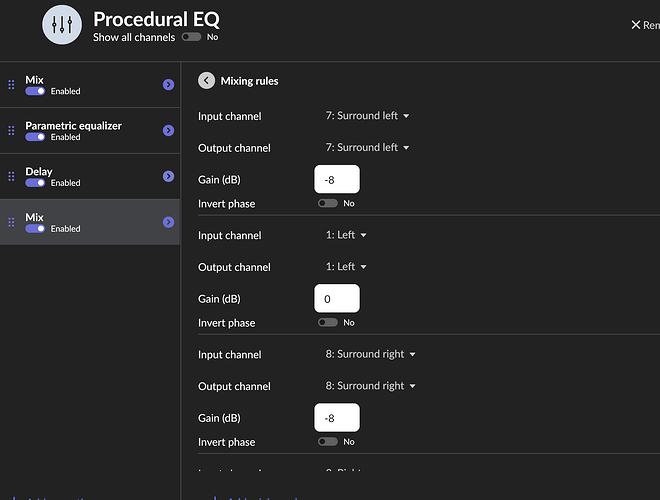660x500 pixels.
Task: Click the Procedural EQ sliders icon
Action: (x=62, y=25)
